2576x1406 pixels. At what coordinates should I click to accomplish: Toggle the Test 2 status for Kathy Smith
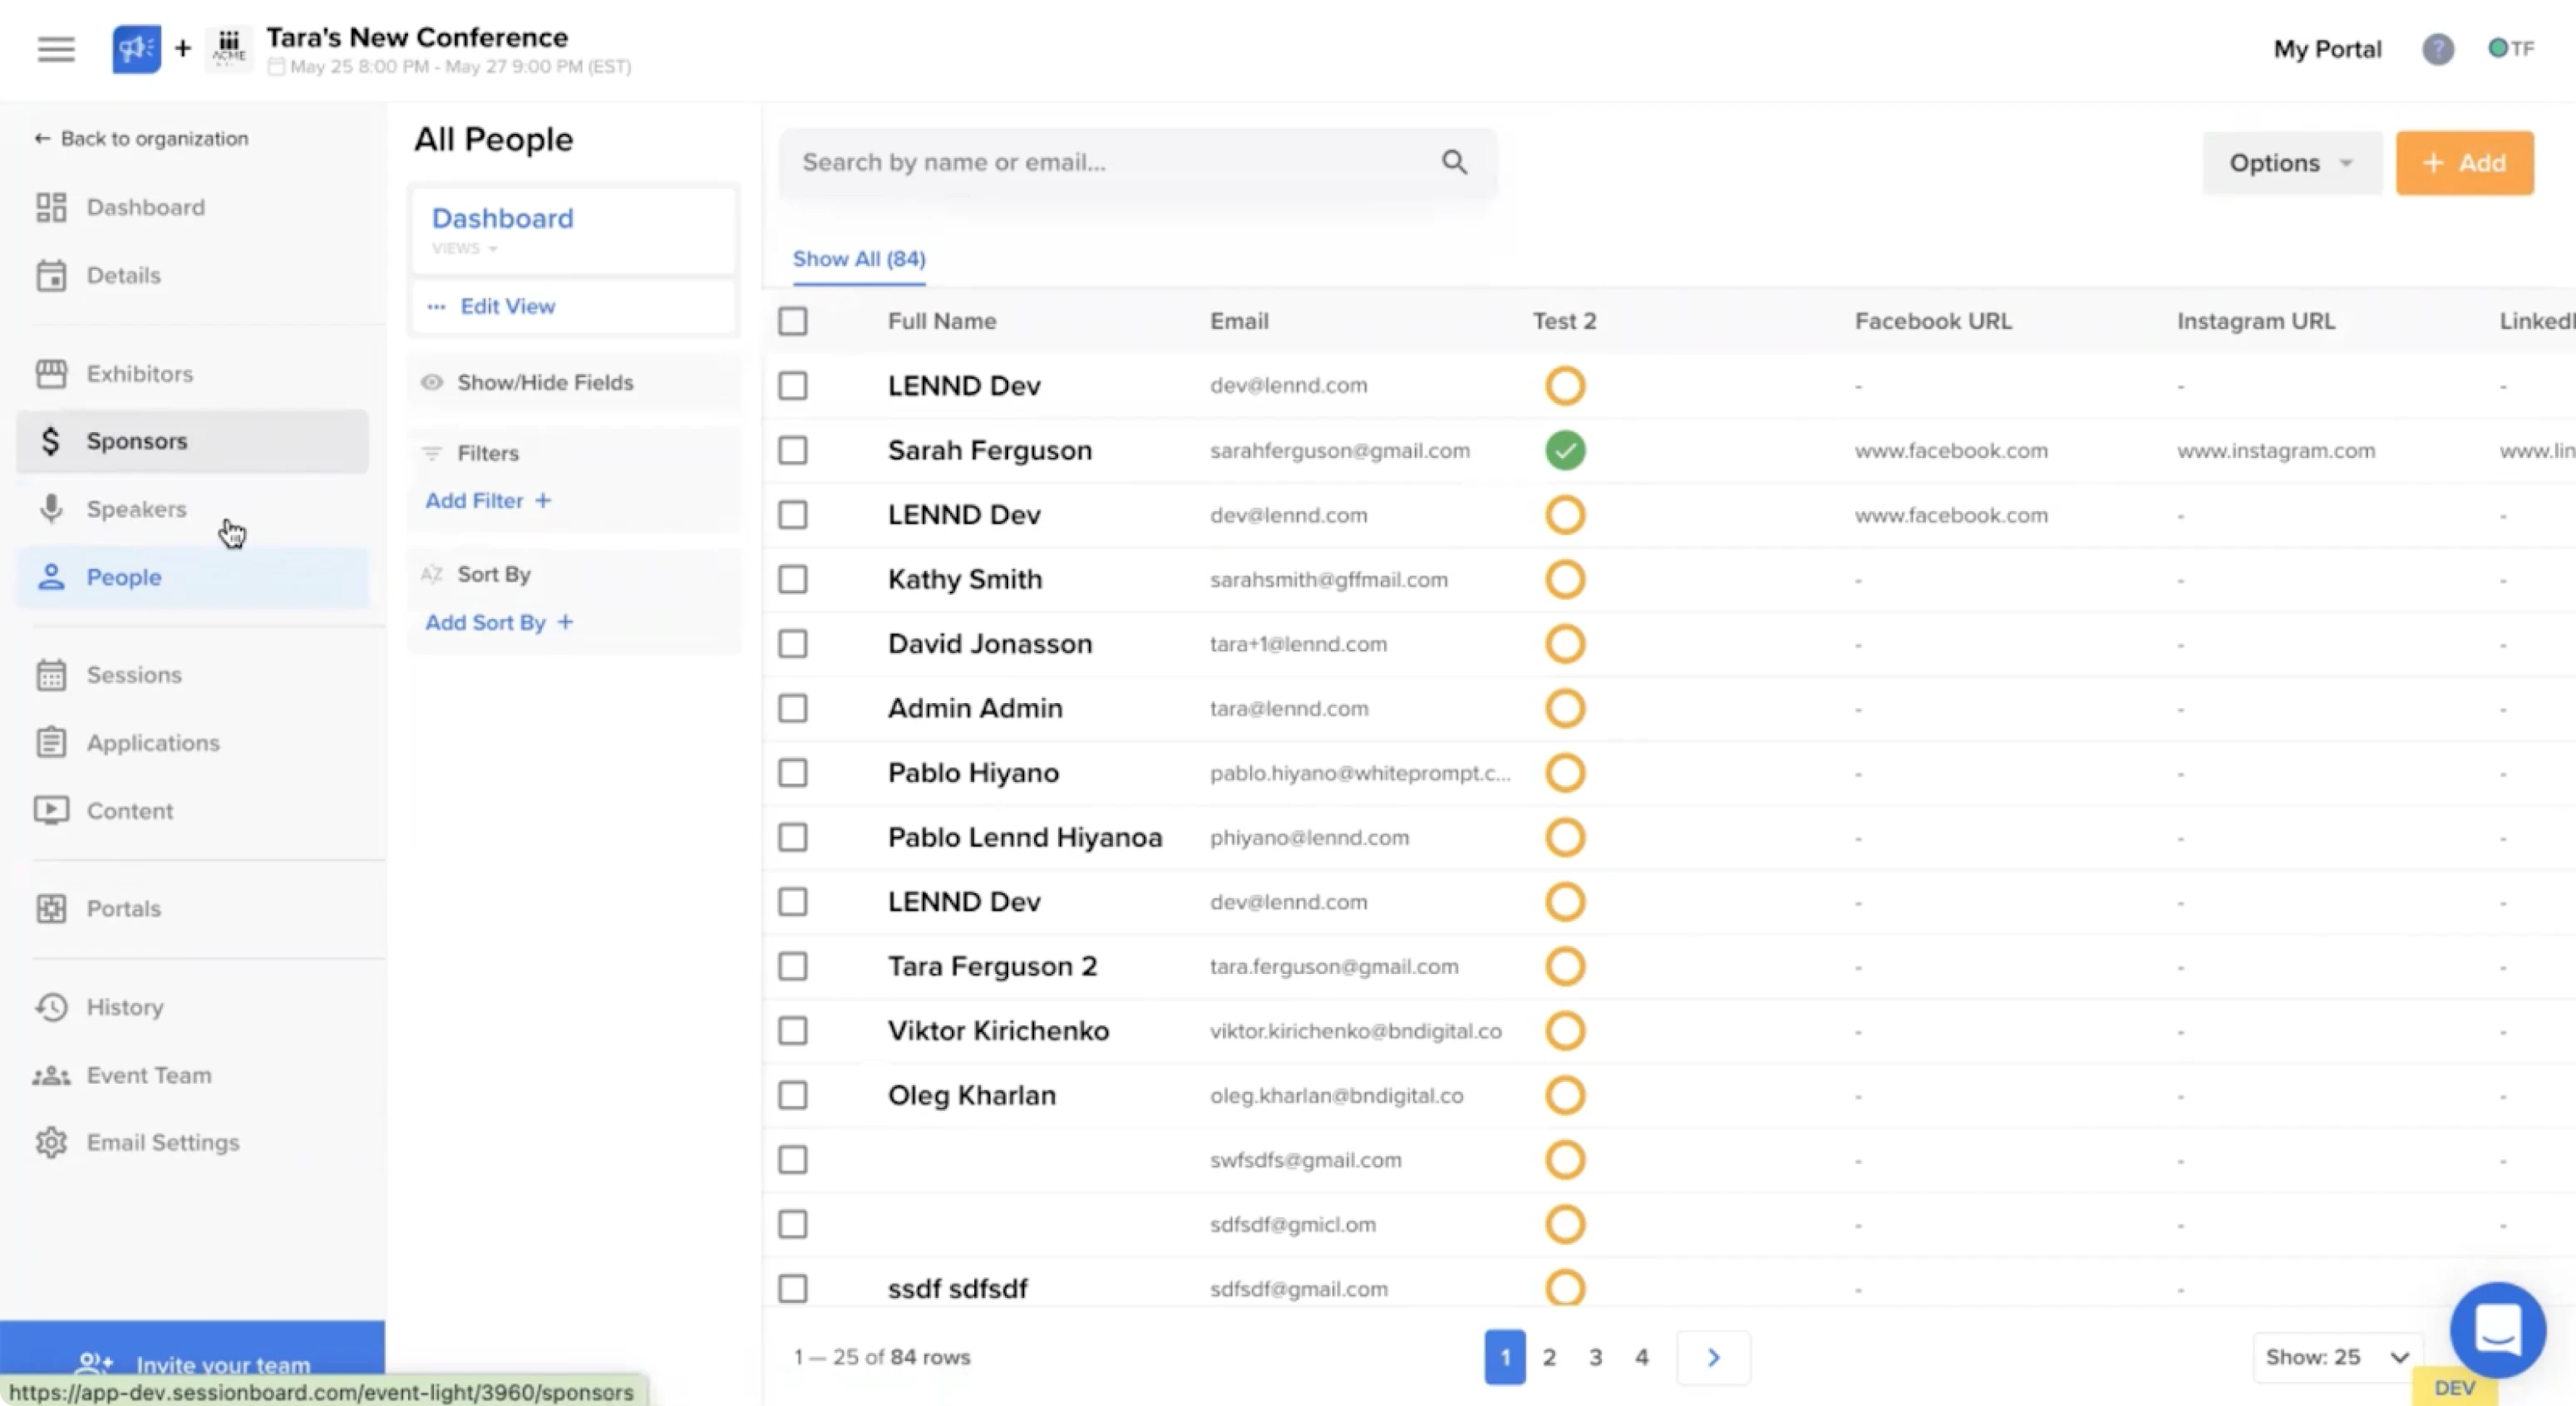[1565, 578]
